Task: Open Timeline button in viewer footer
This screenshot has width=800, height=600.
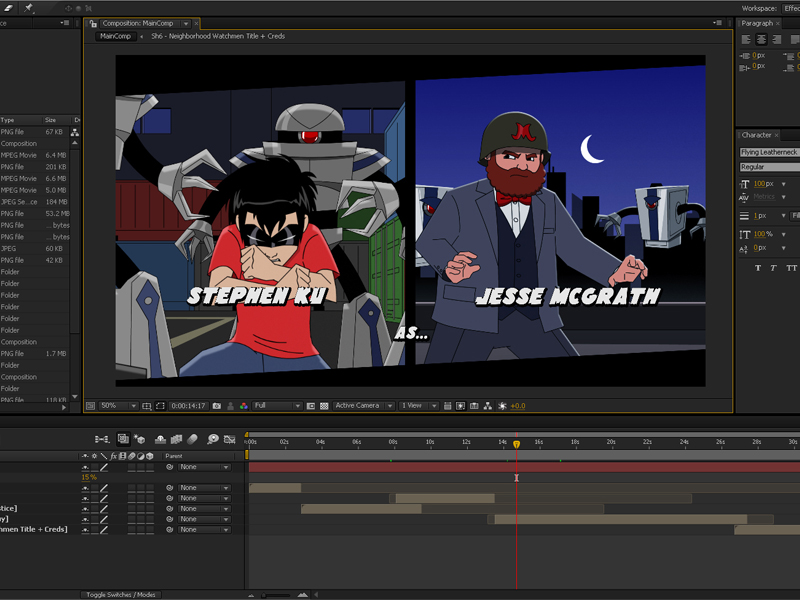Action: pyautogui.click(x=474, y=406)
